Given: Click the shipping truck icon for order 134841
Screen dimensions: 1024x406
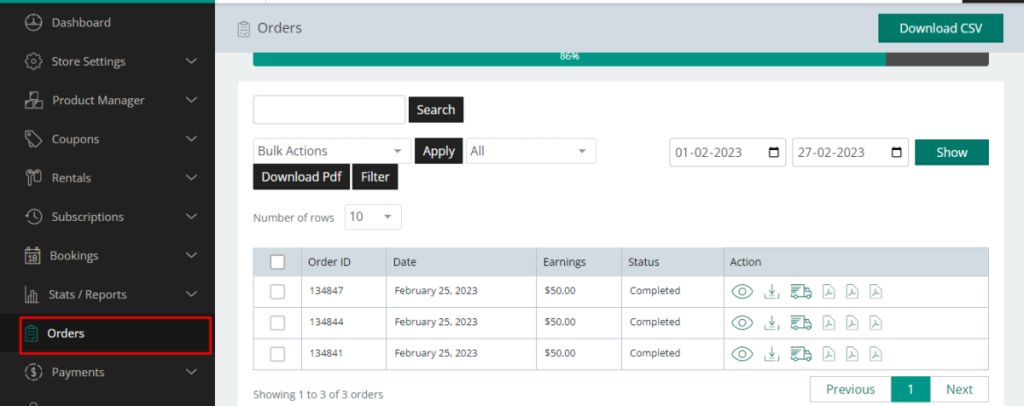Looking at the screenshot, I should [x=800, y=354].
